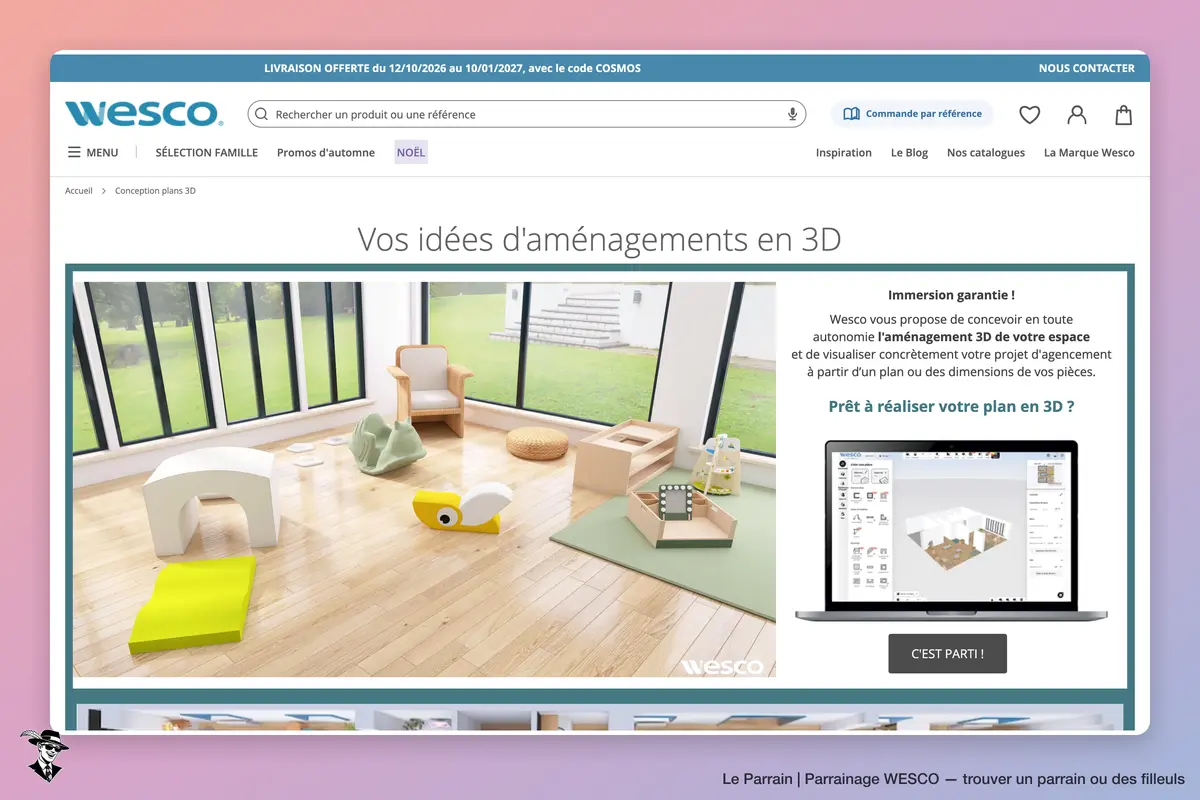1200x800 pixels.
Task: Open the hamburger MENU
Action: (93, 153)
